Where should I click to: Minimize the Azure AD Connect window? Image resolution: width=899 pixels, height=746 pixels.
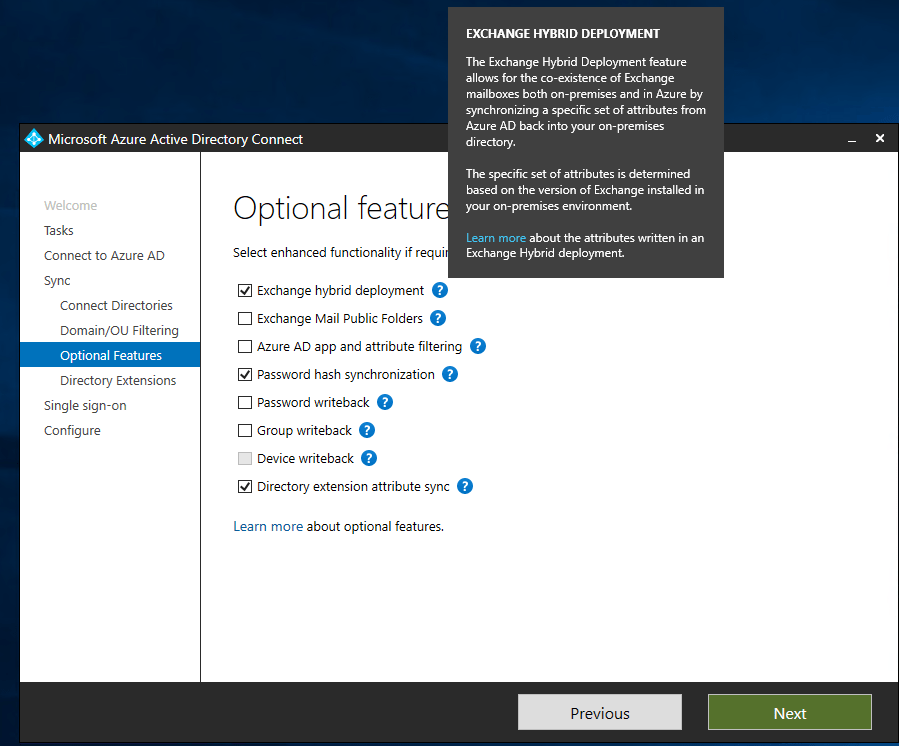point(852,139)
